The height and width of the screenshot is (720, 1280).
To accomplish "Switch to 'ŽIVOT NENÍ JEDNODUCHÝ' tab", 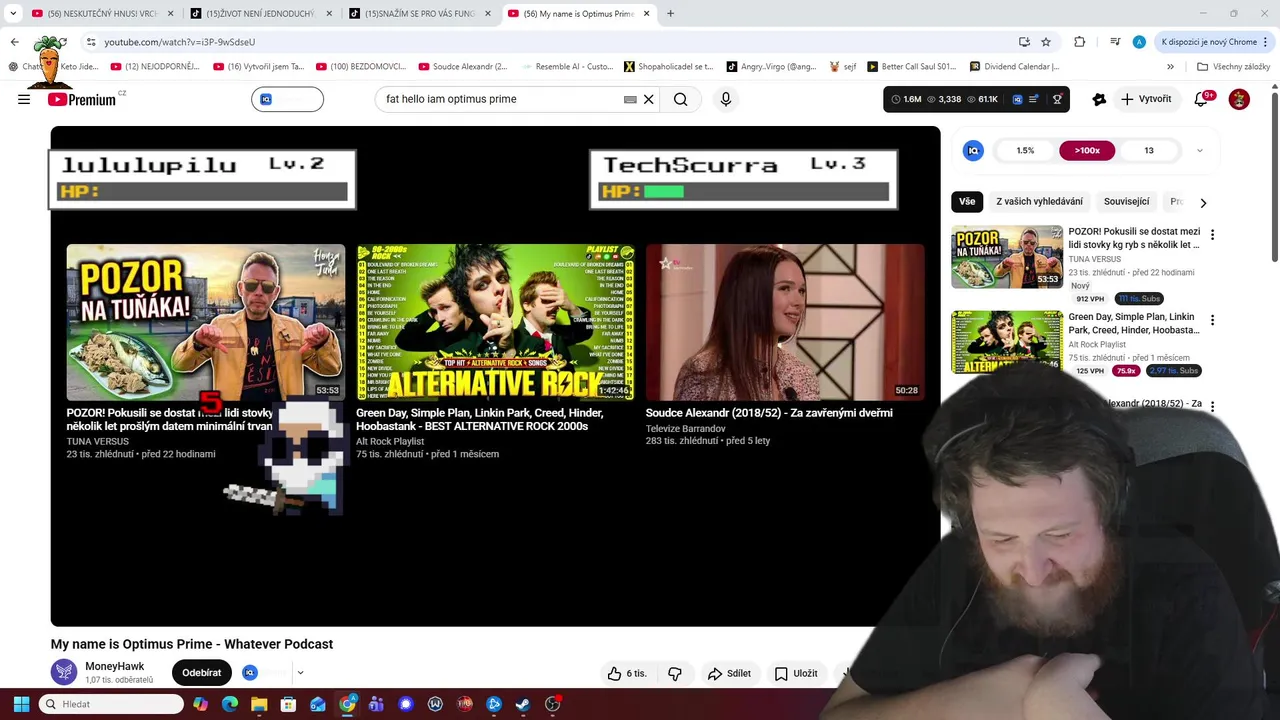I will pos(262,14).
